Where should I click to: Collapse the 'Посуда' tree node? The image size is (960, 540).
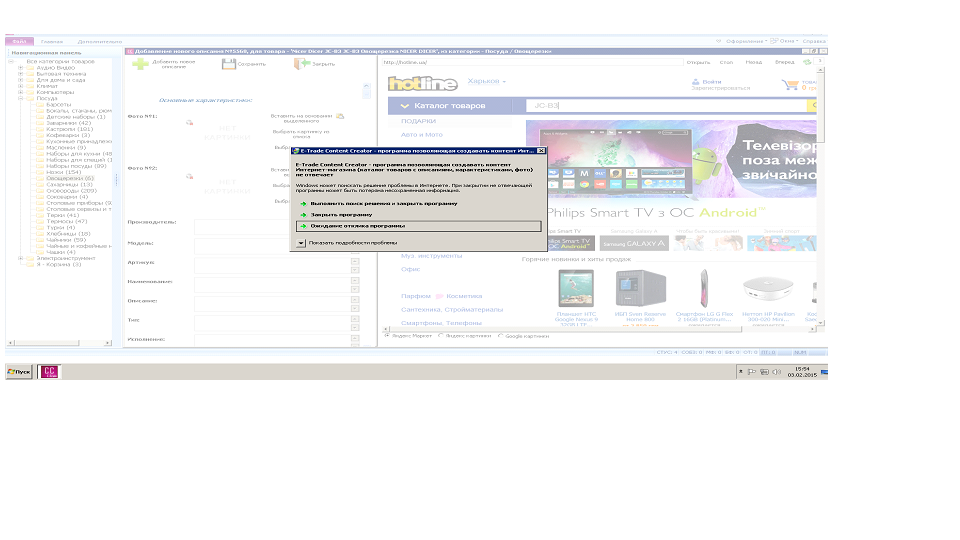(x=20, y=98)
